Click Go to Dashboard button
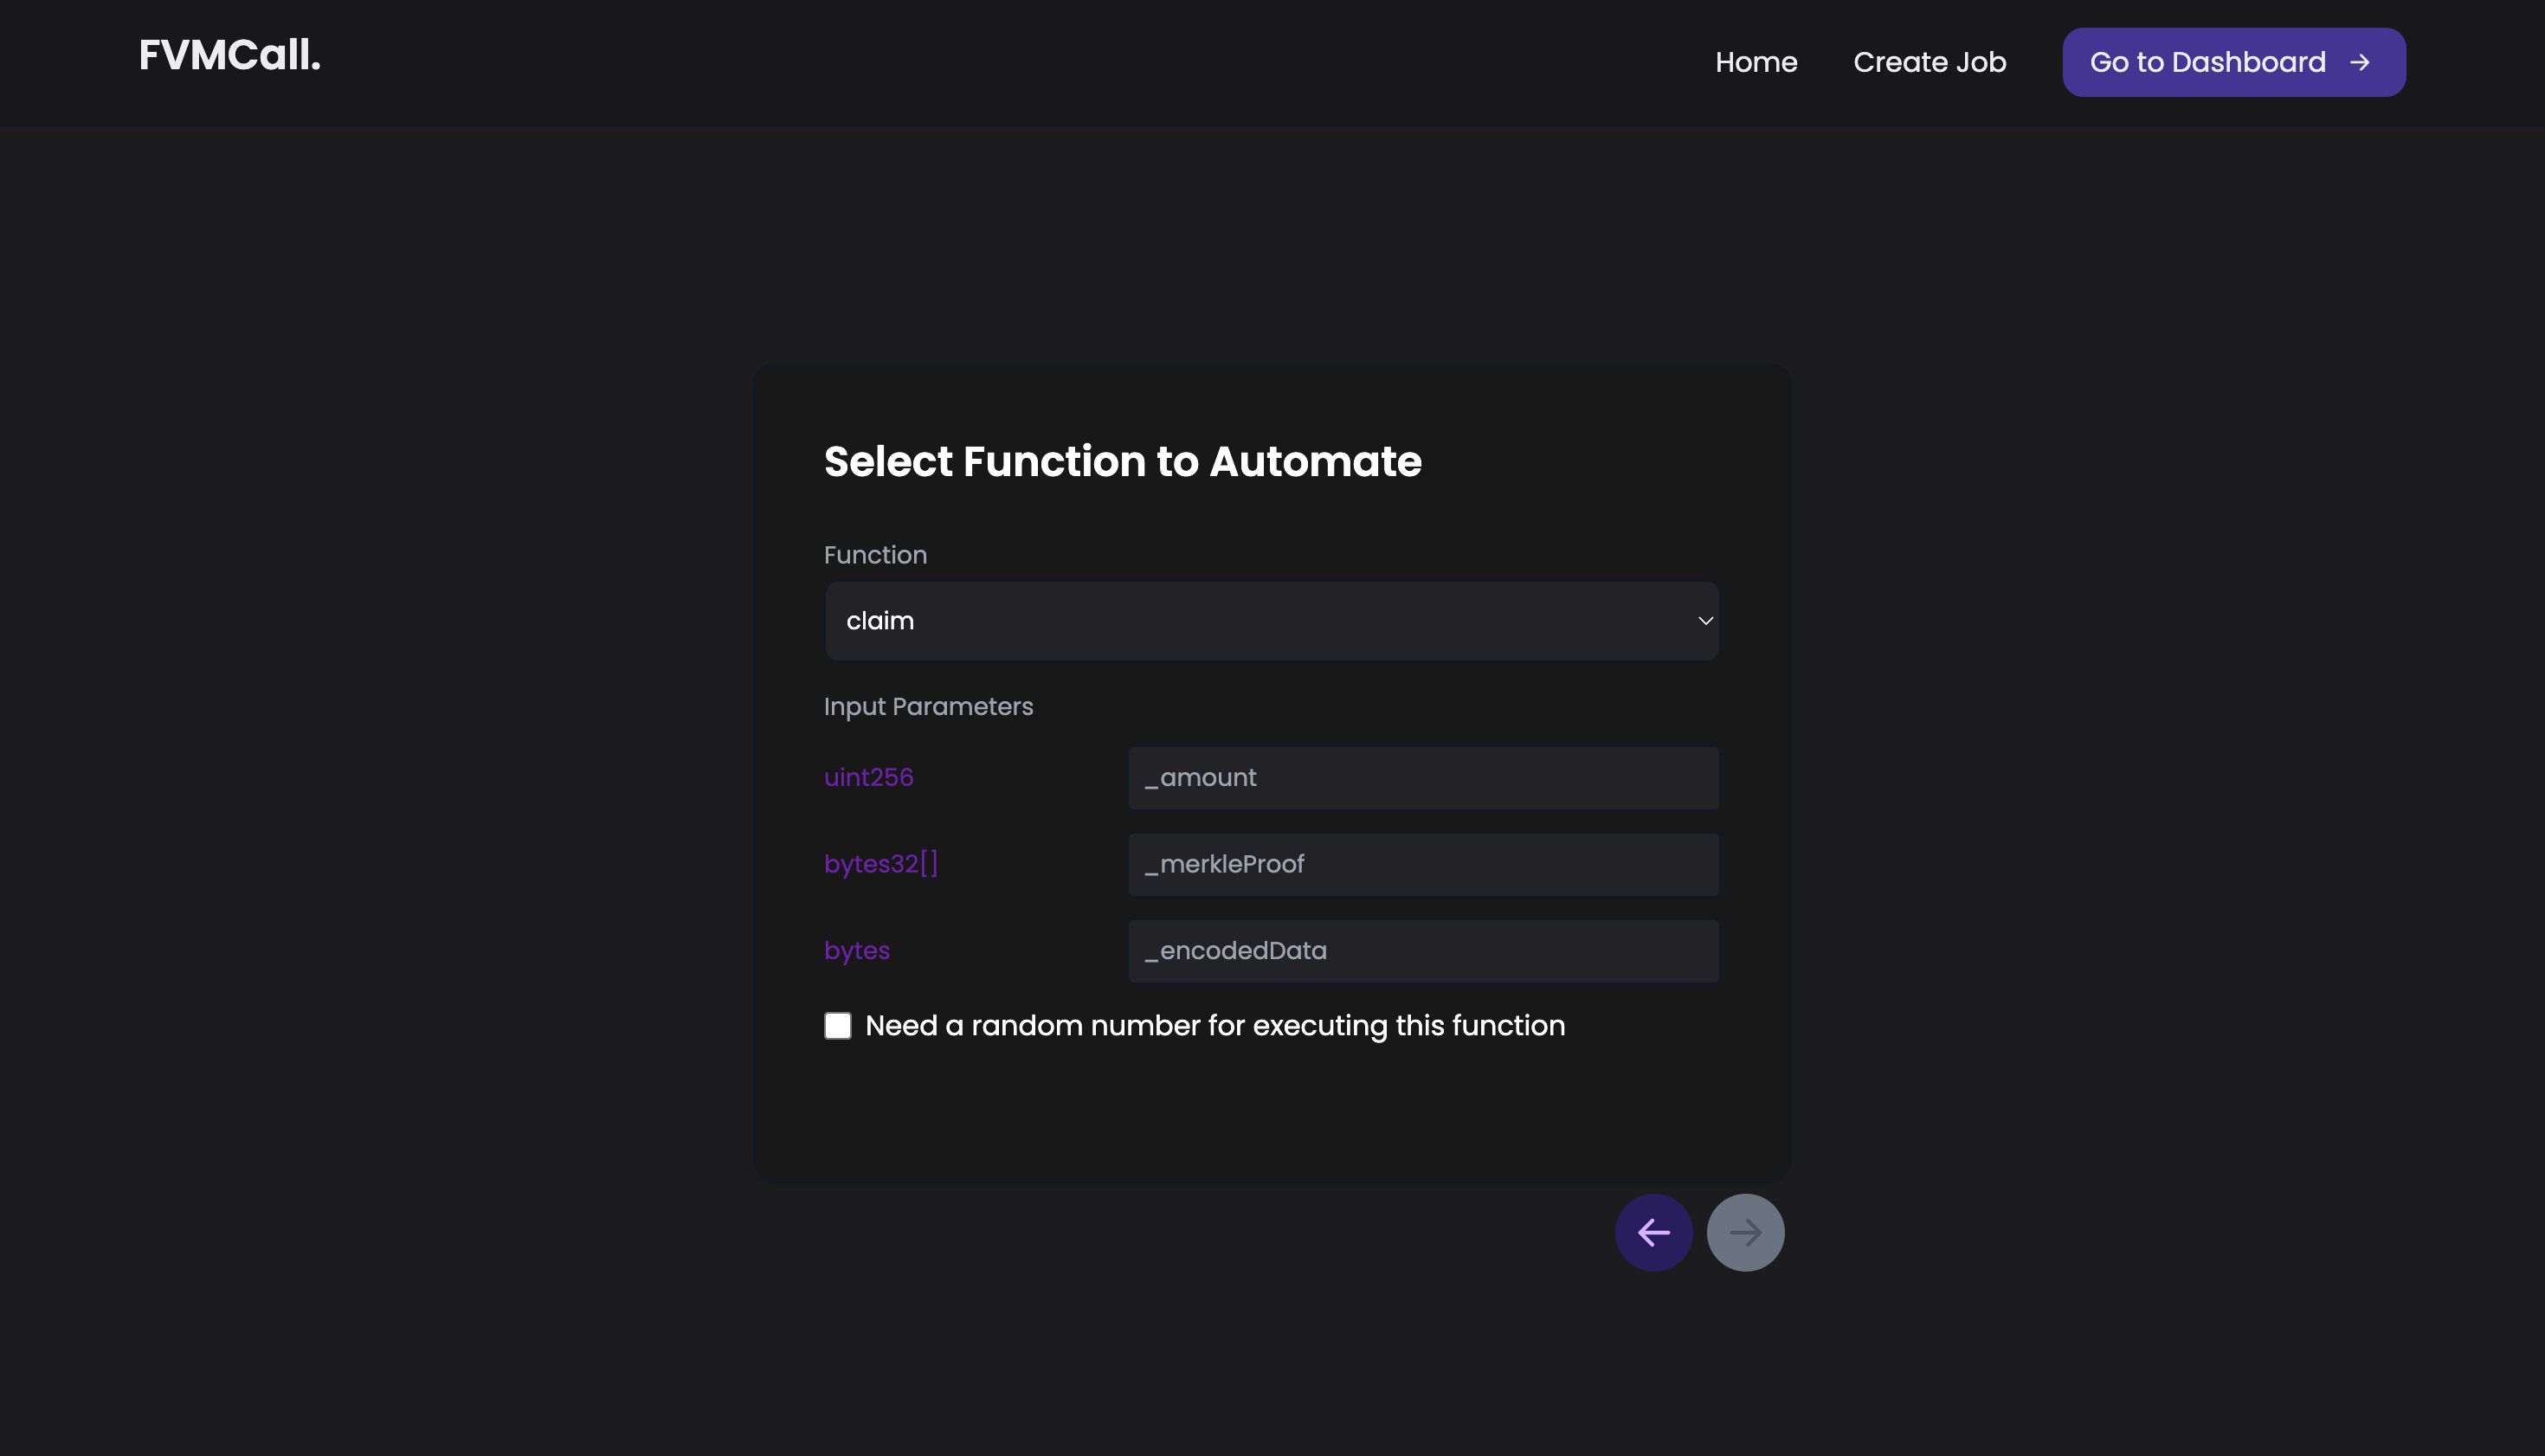 tap(2233, 61)
